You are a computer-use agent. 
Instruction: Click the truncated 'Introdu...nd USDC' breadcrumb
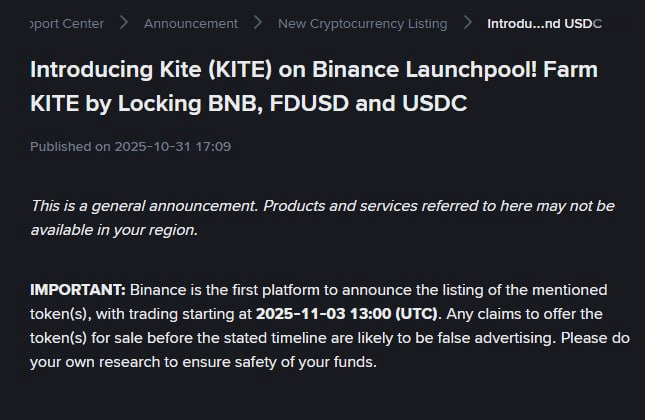coord(544,23)
